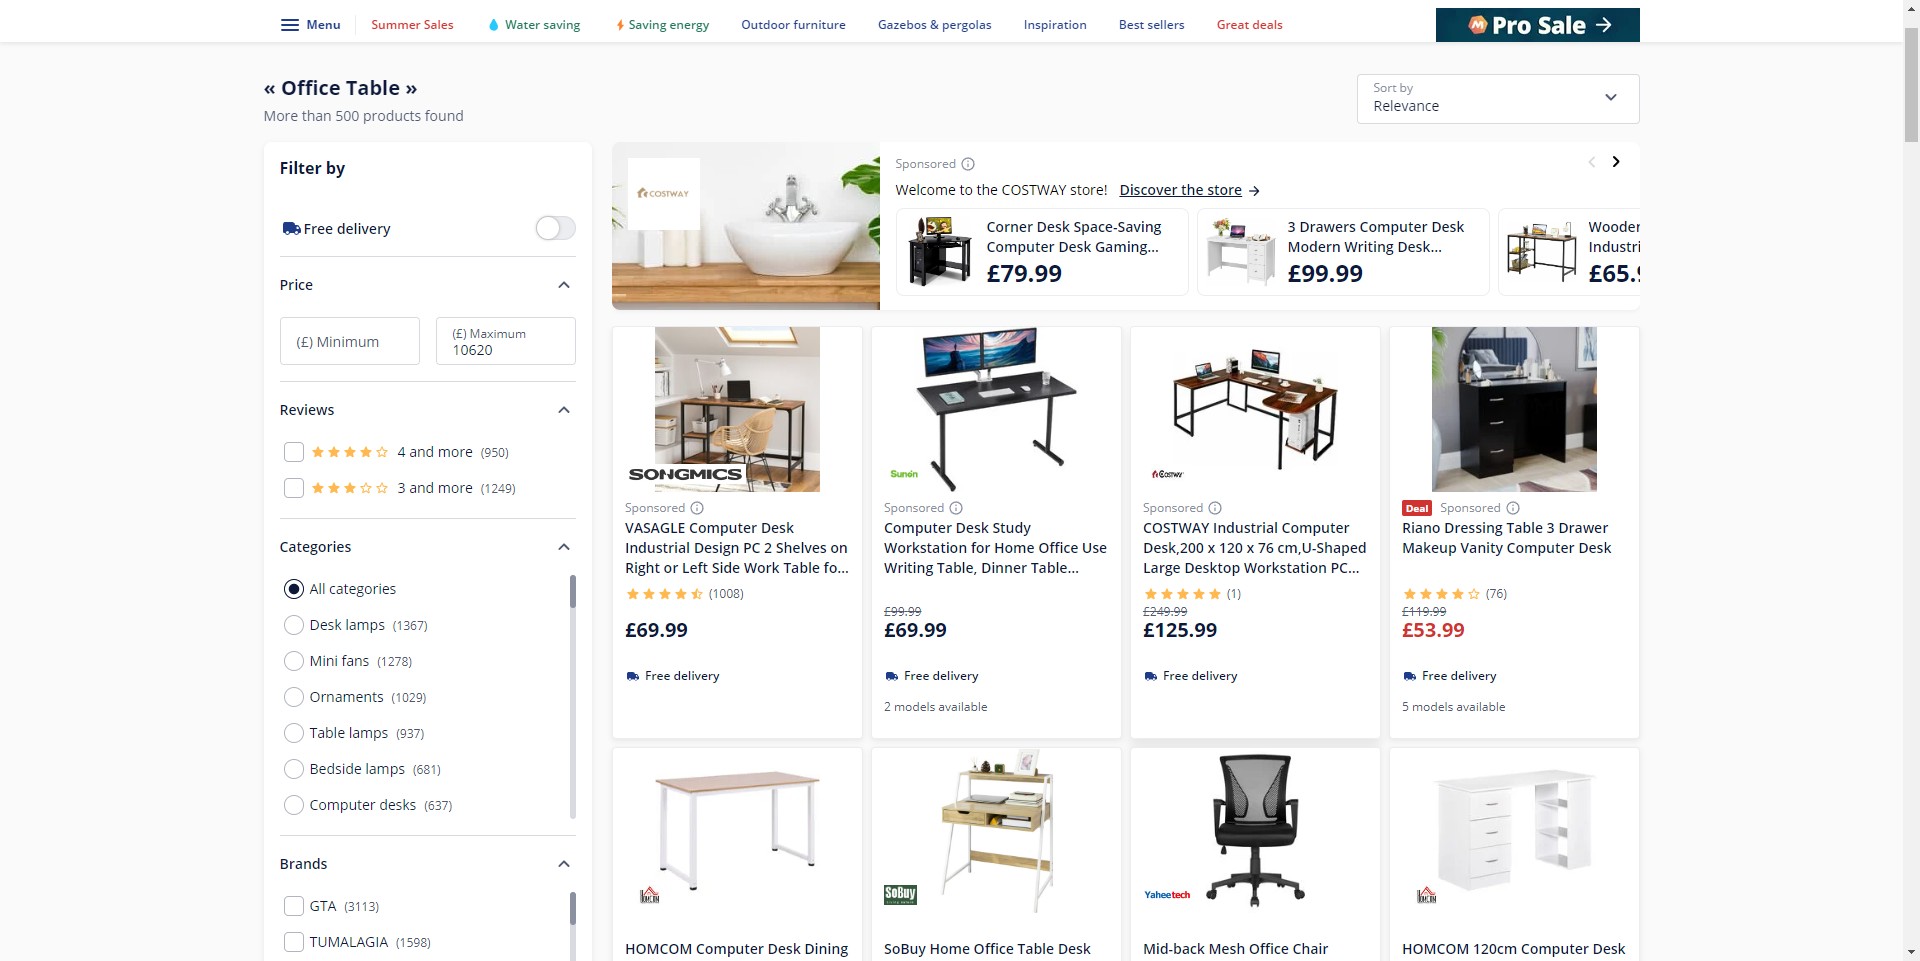The width and height of the screenshot is (1920, 961).
Task: Go to the Best sellers menu item
Action: [x=1151, y=25]
